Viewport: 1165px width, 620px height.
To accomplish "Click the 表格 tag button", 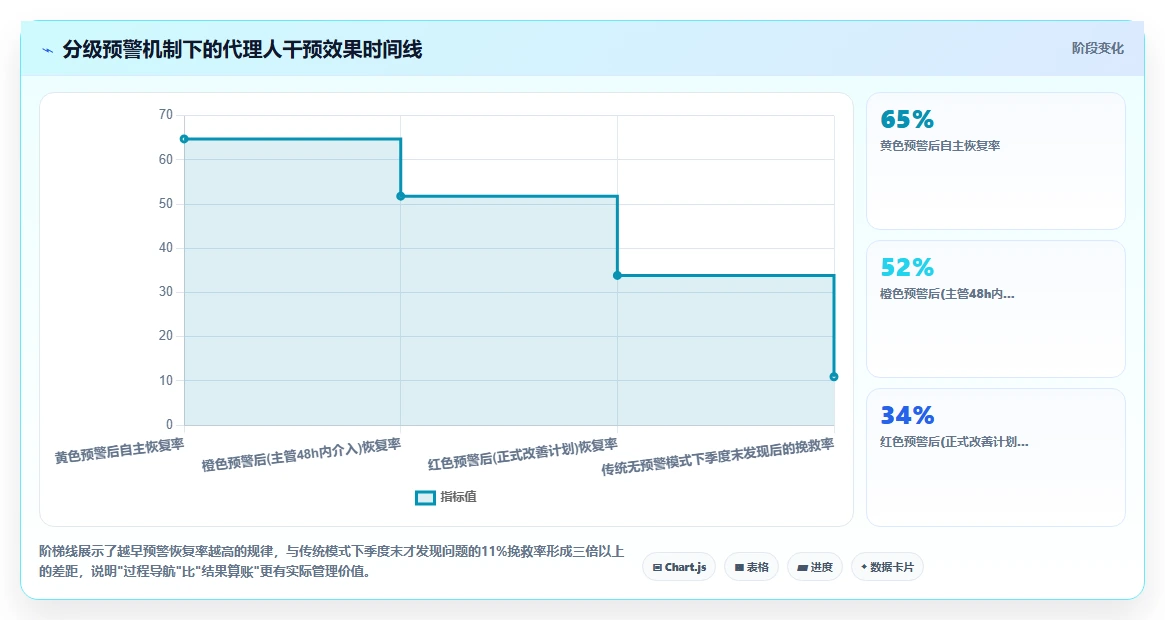I will coord(751,567).
